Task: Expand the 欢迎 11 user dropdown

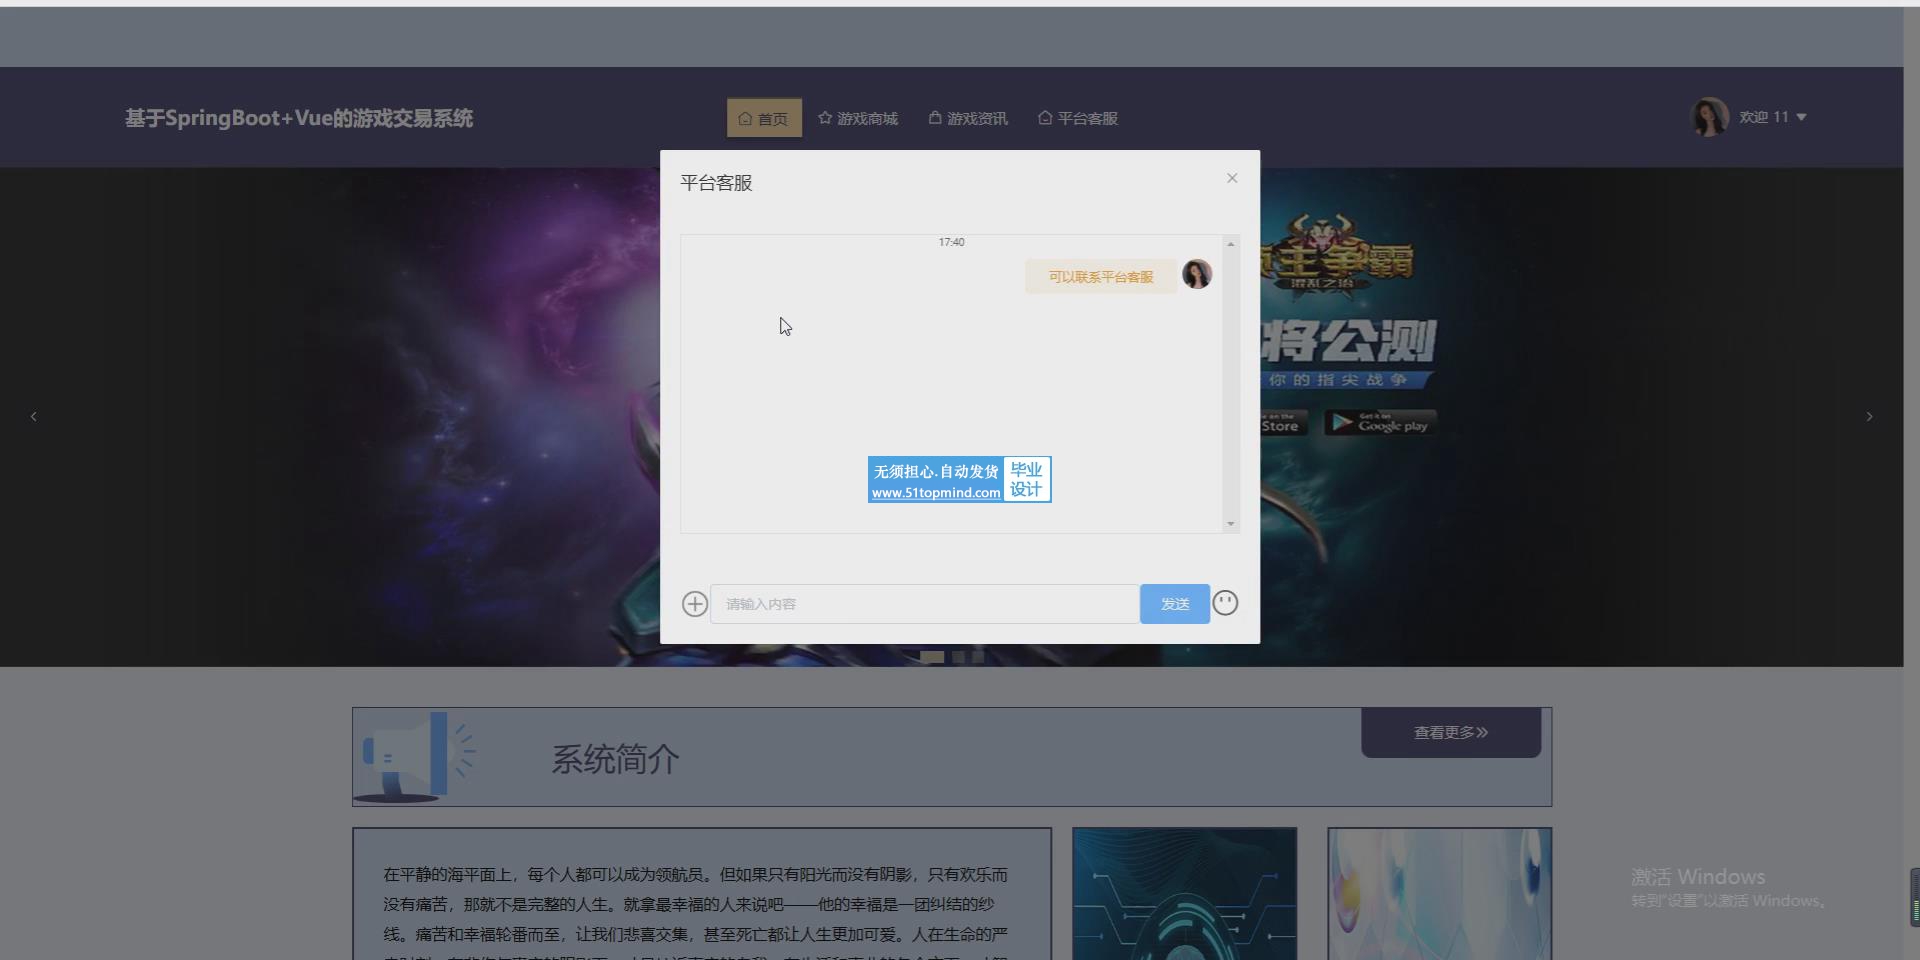Action: click(1773, 117)
